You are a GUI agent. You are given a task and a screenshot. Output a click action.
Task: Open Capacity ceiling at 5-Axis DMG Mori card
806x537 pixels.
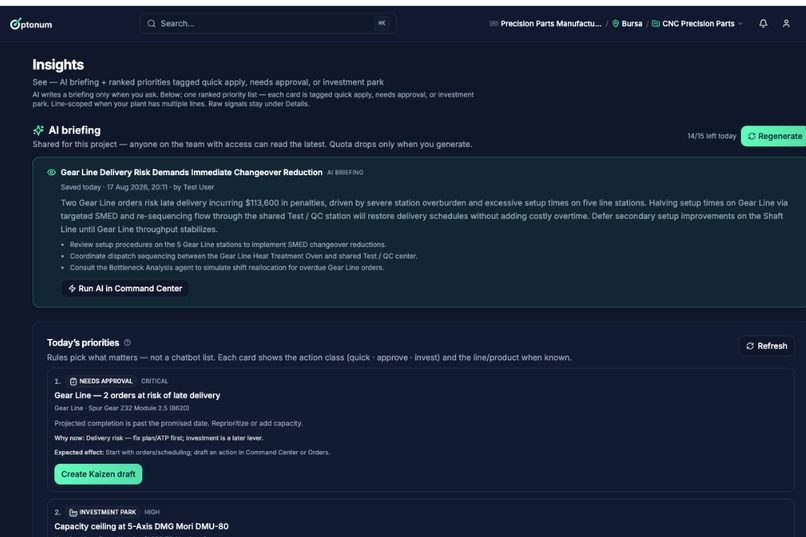tap(141, 526)
